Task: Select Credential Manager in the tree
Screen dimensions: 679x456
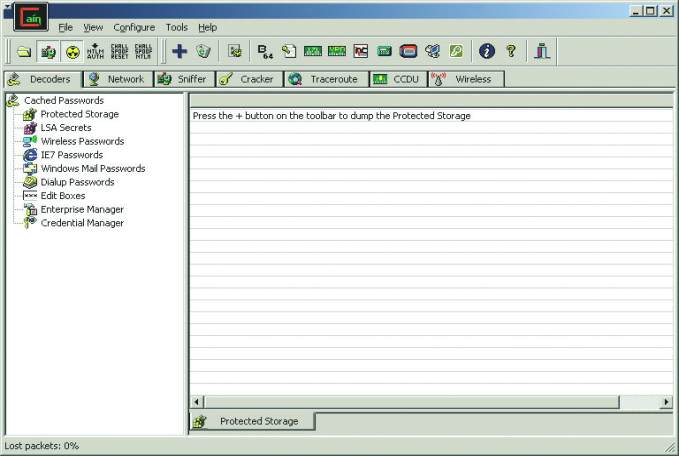Action: (x=82, y=223)
